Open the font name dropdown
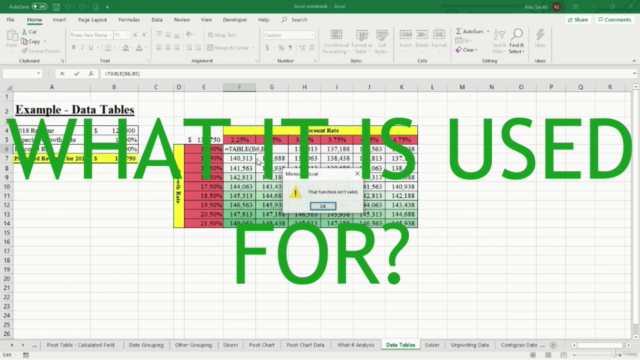The width and height of the screenshot is (640, 360). click(x=110, y=35)
